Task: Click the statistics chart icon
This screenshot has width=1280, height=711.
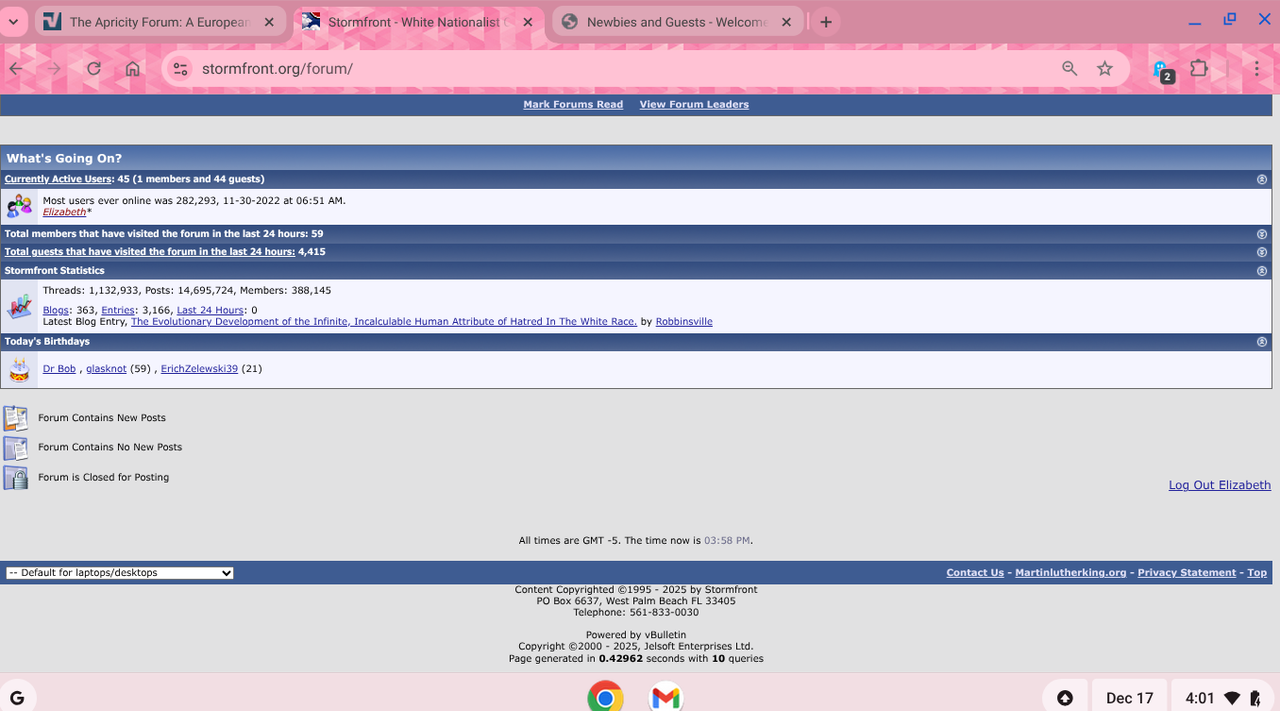Action: [20, 306]
